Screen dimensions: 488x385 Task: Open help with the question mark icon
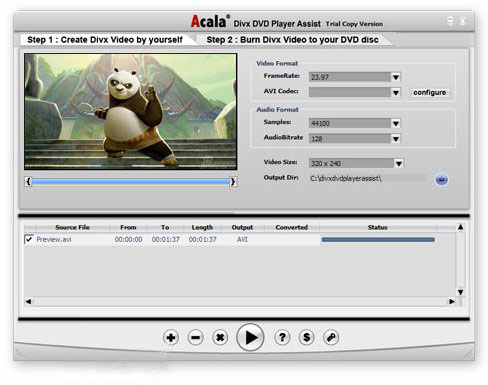(282, 338)
